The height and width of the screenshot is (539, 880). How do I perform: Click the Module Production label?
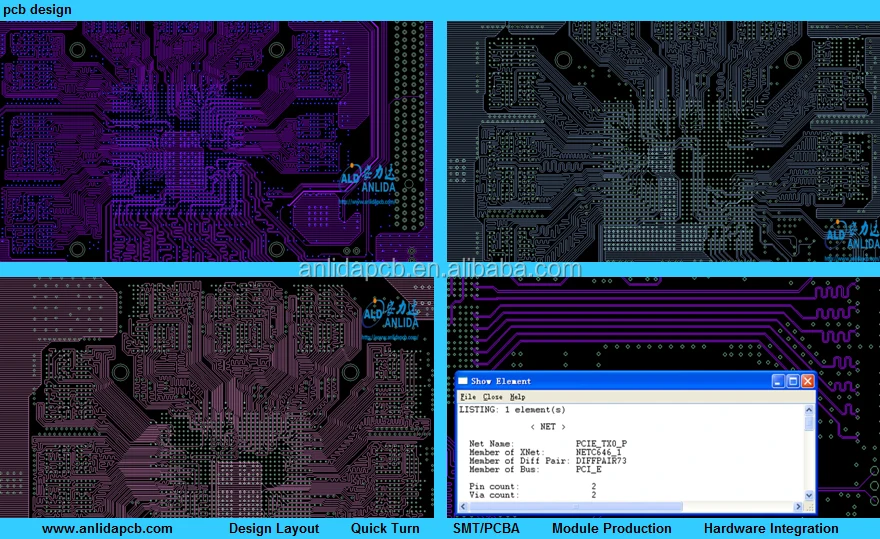[611, 528]
